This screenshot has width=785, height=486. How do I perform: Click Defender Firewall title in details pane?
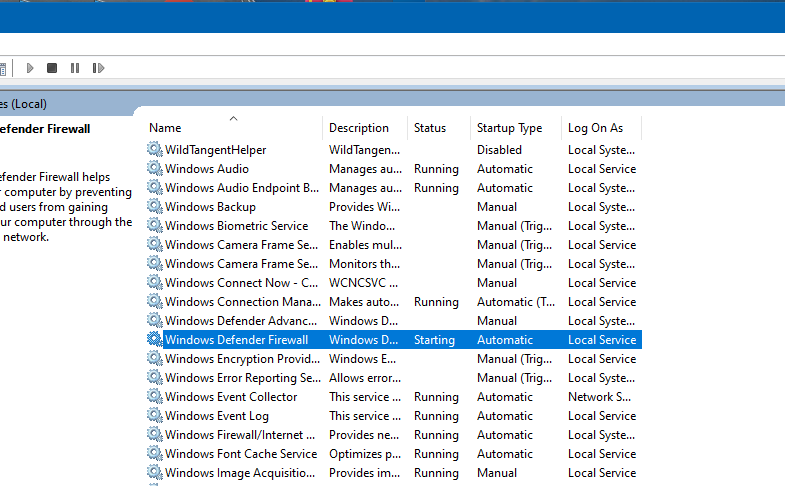point(45,129)
